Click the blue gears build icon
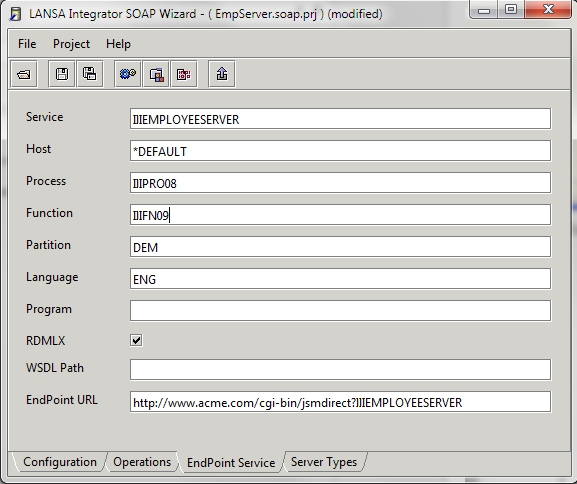 [x=128, y=74]
